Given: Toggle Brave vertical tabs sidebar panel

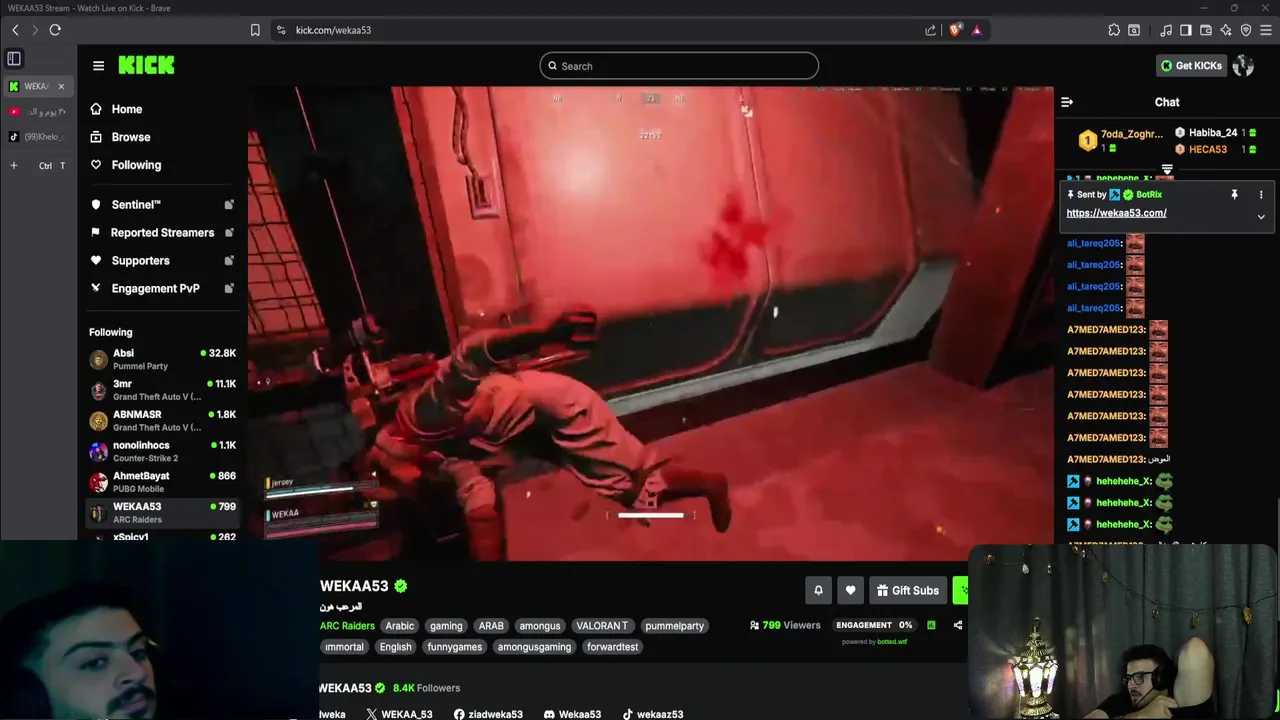Looking at the screenshot, I should click(x=14, y=59).
